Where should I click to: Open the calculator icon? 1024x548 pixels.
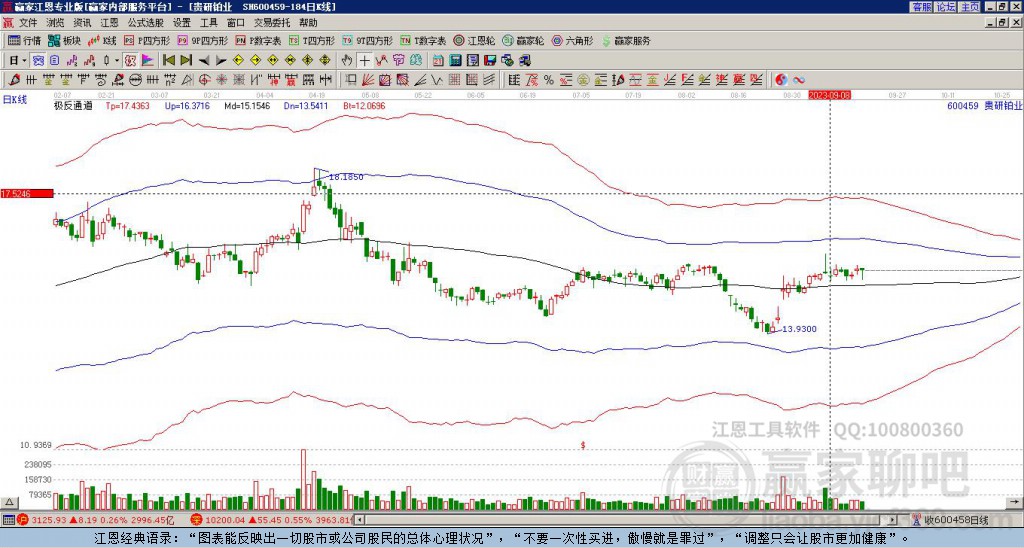455,61
